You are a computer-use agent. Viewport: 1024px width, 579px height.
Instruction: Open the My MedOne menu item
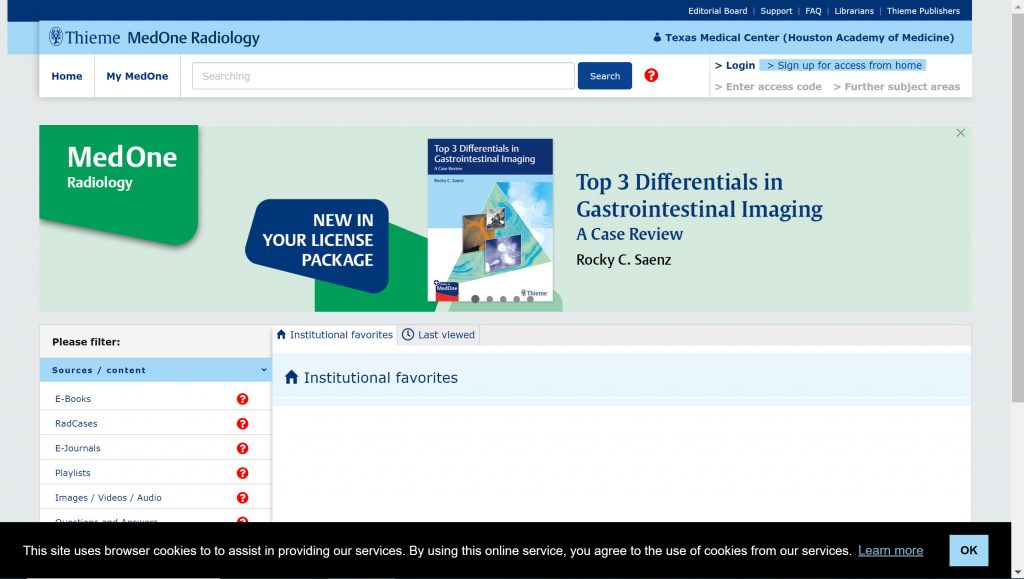[x=137, y=76]
